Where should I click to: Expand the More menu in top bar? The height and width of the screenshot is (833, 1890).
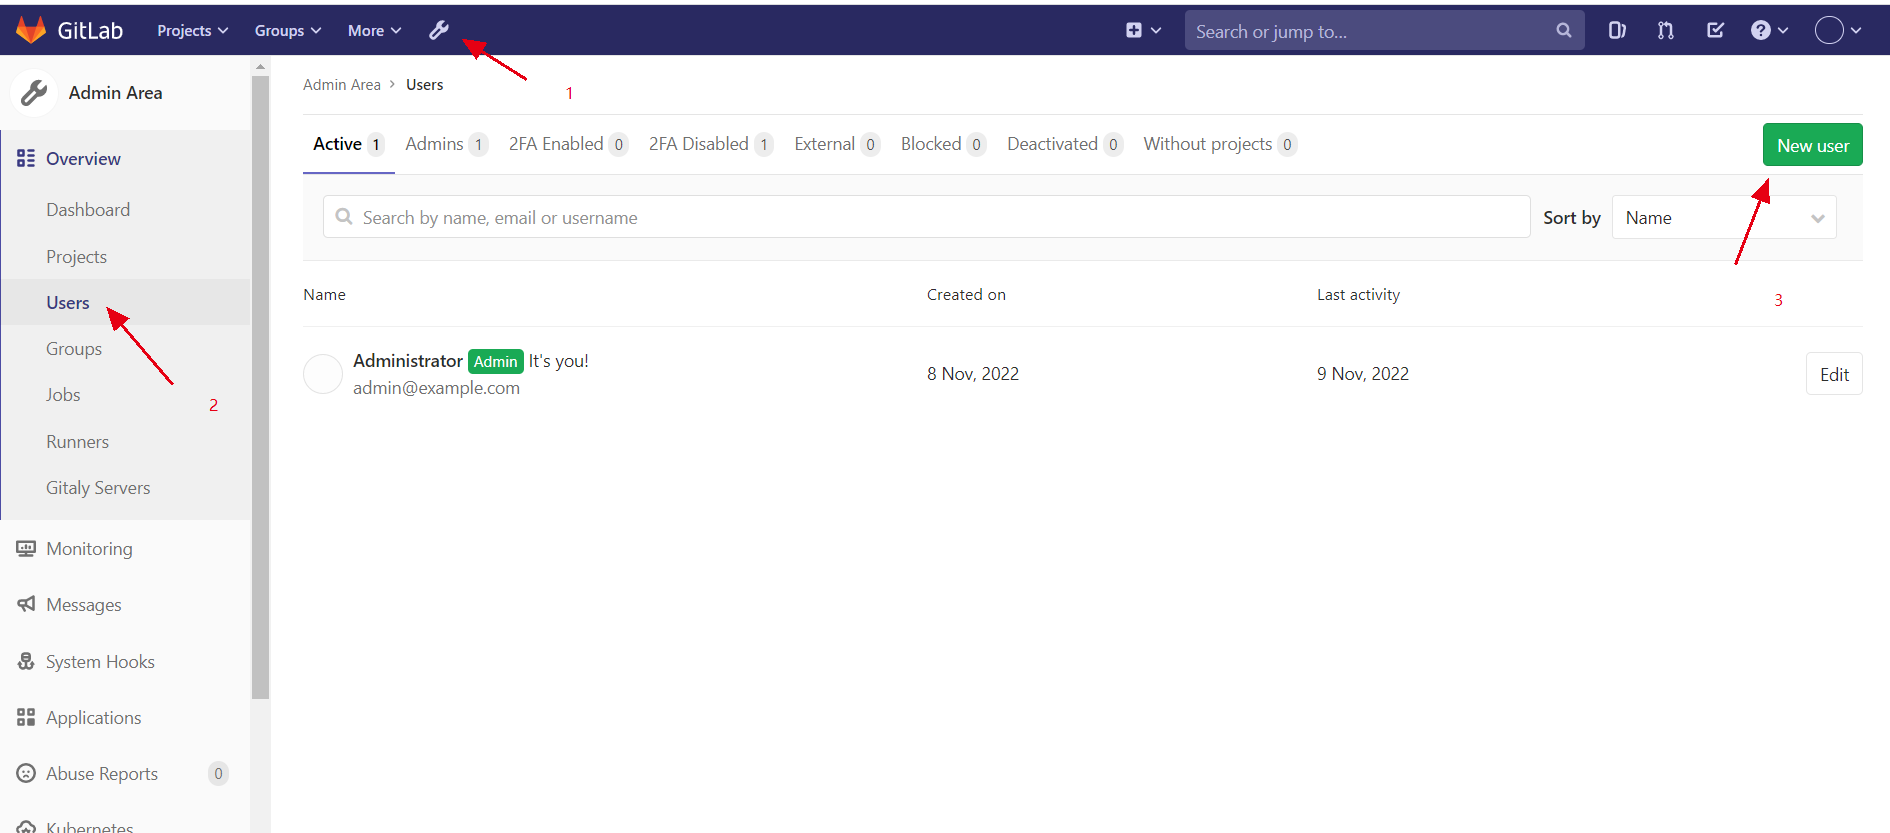375,31
